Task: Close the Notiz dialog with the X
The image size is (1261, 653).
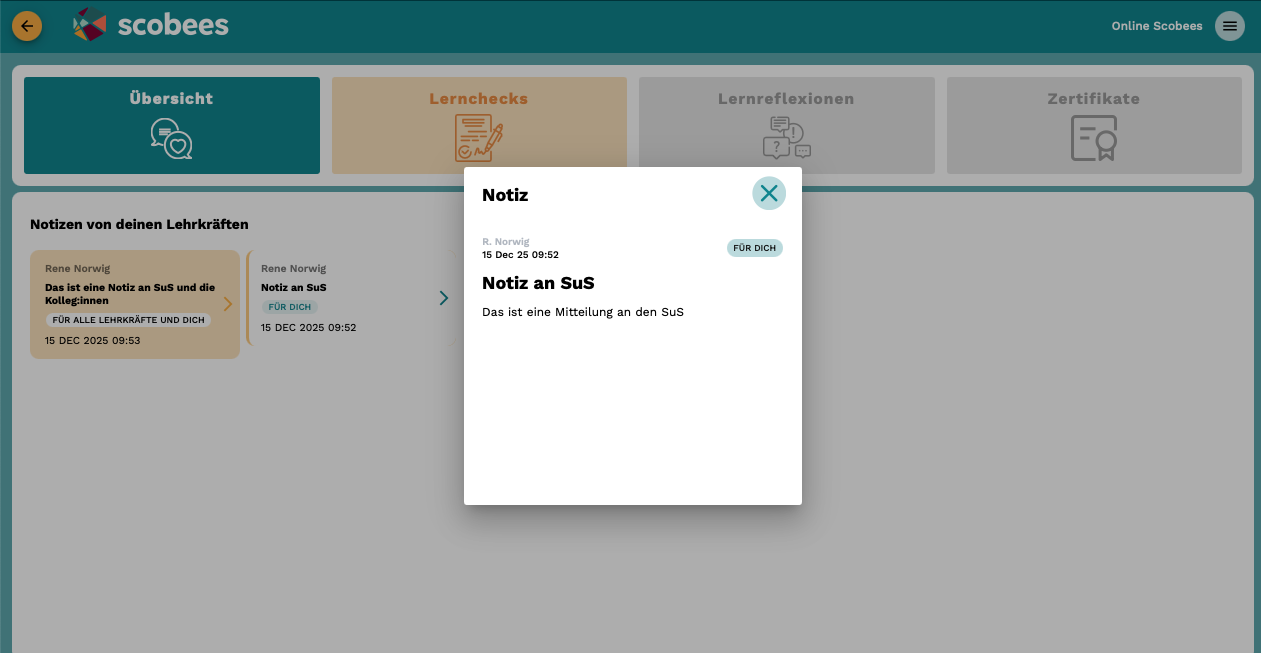Action: pos(768,193)
